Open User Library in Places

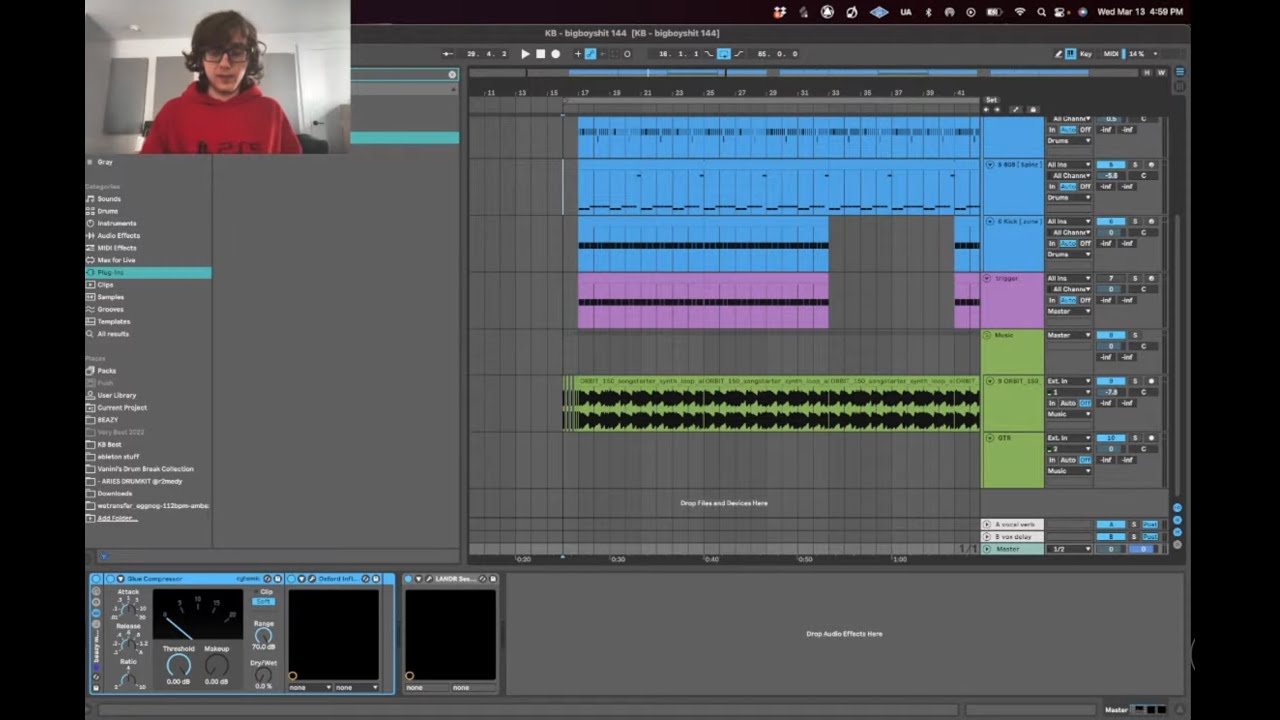point(117,395)
